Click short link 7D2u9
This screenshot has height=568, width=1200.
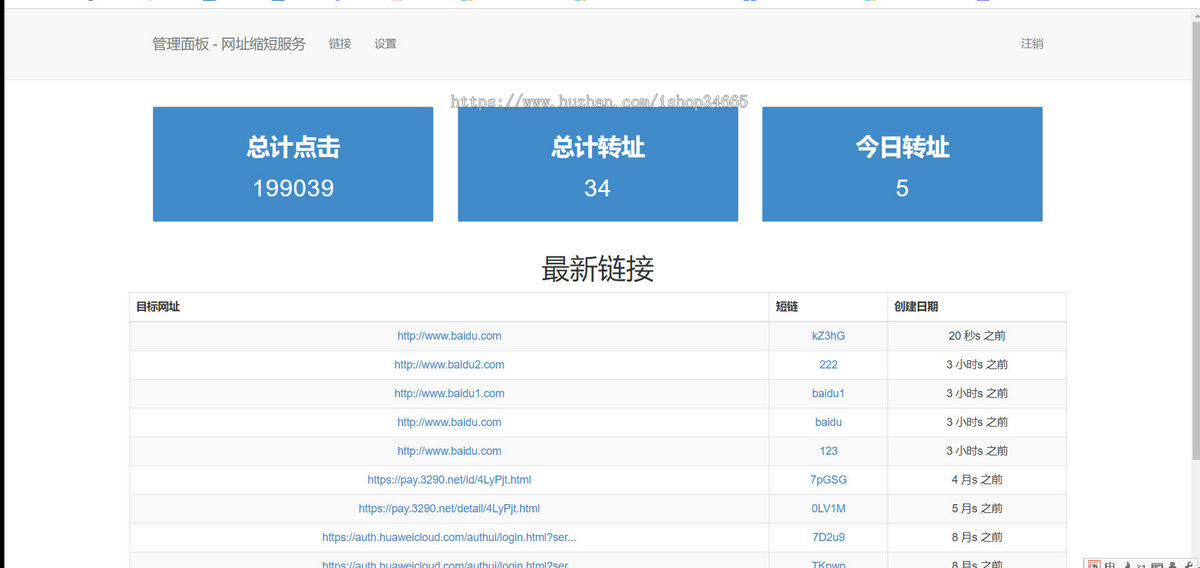coord(828,538)
